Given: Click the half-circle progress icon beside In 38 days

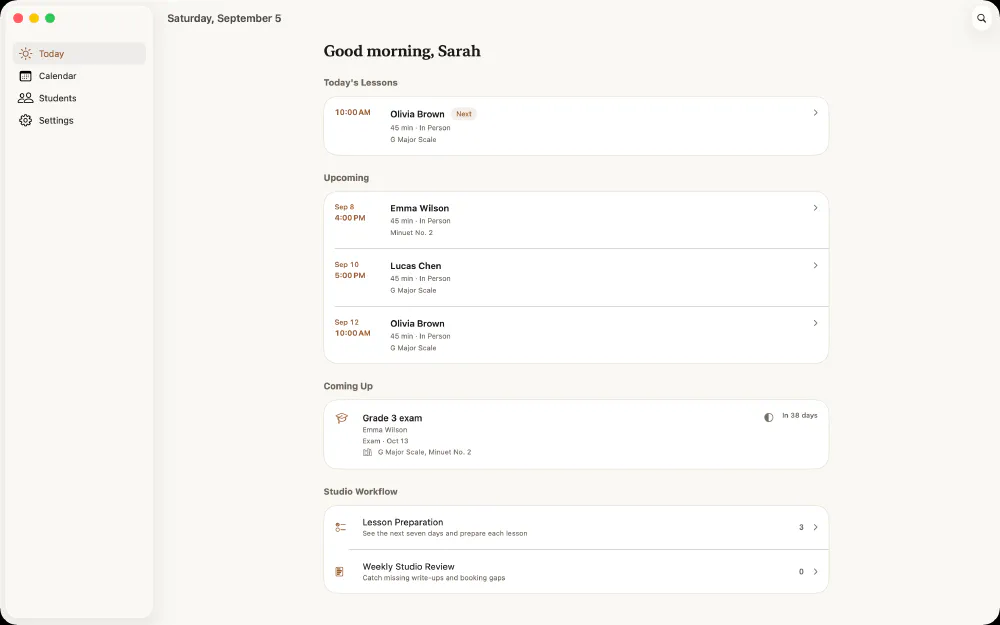Looking at the screenshot, I should pos(768,417).
